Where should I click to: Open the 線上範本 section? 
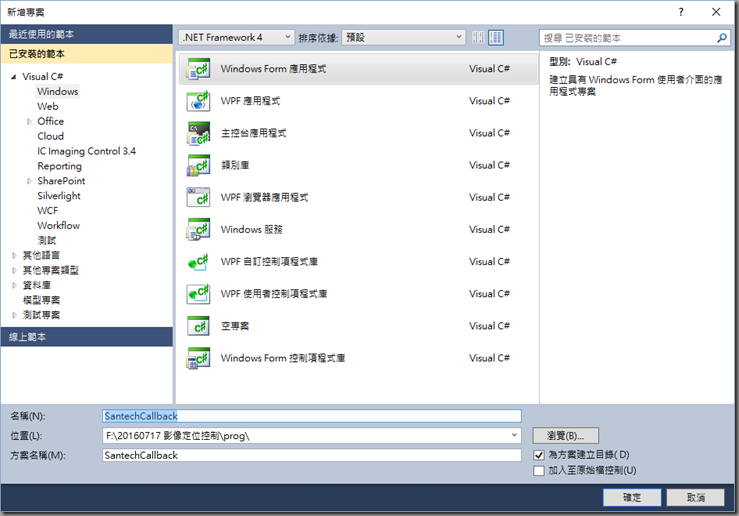pyautogui.click(x=87, y=337)
